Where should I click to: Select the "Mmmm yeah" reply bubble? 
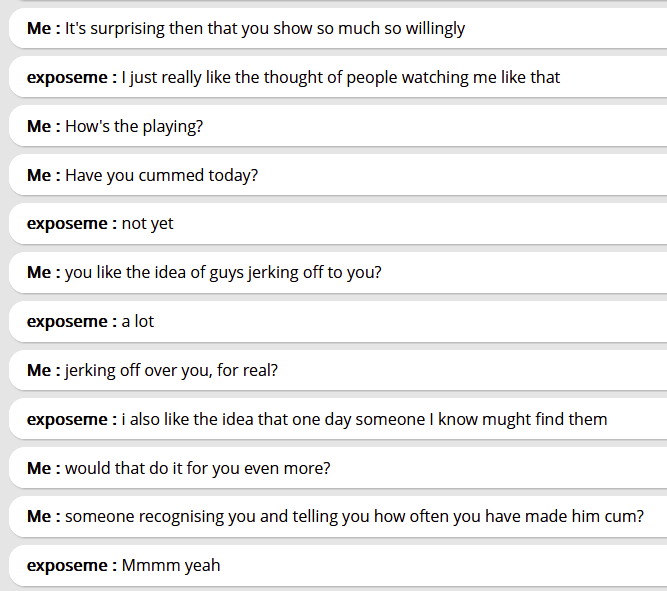[170, 565]
